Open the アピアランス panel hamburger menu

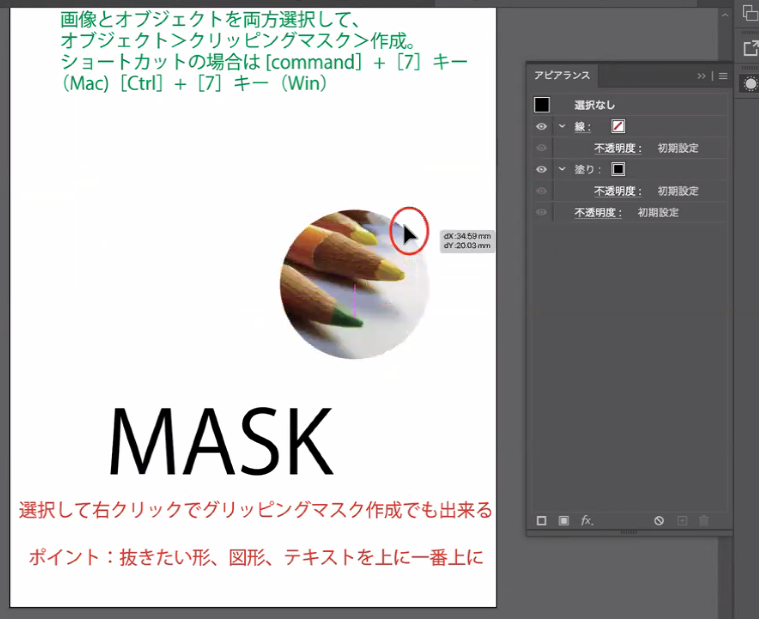coord(722,76)
